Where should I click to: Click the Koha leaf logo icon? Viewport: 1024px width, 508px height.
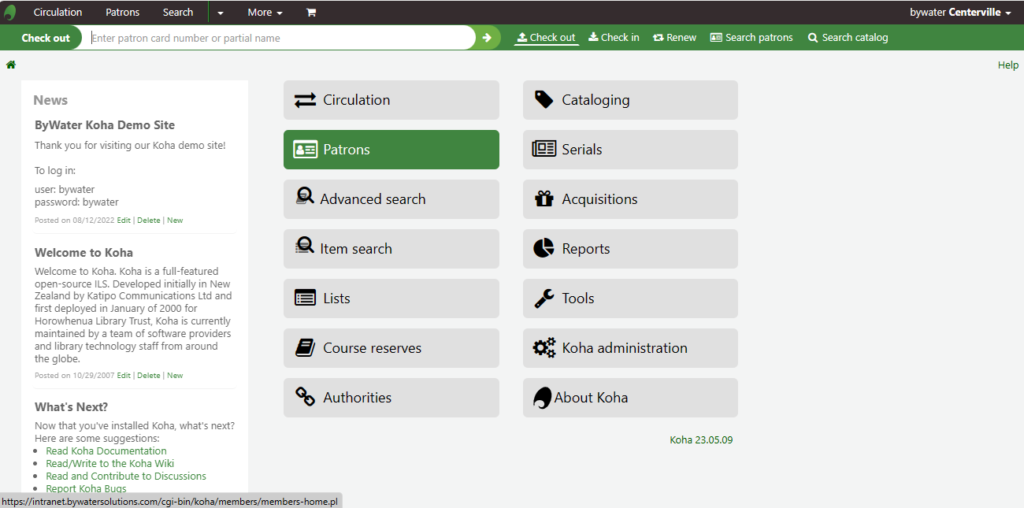[10, 12]
